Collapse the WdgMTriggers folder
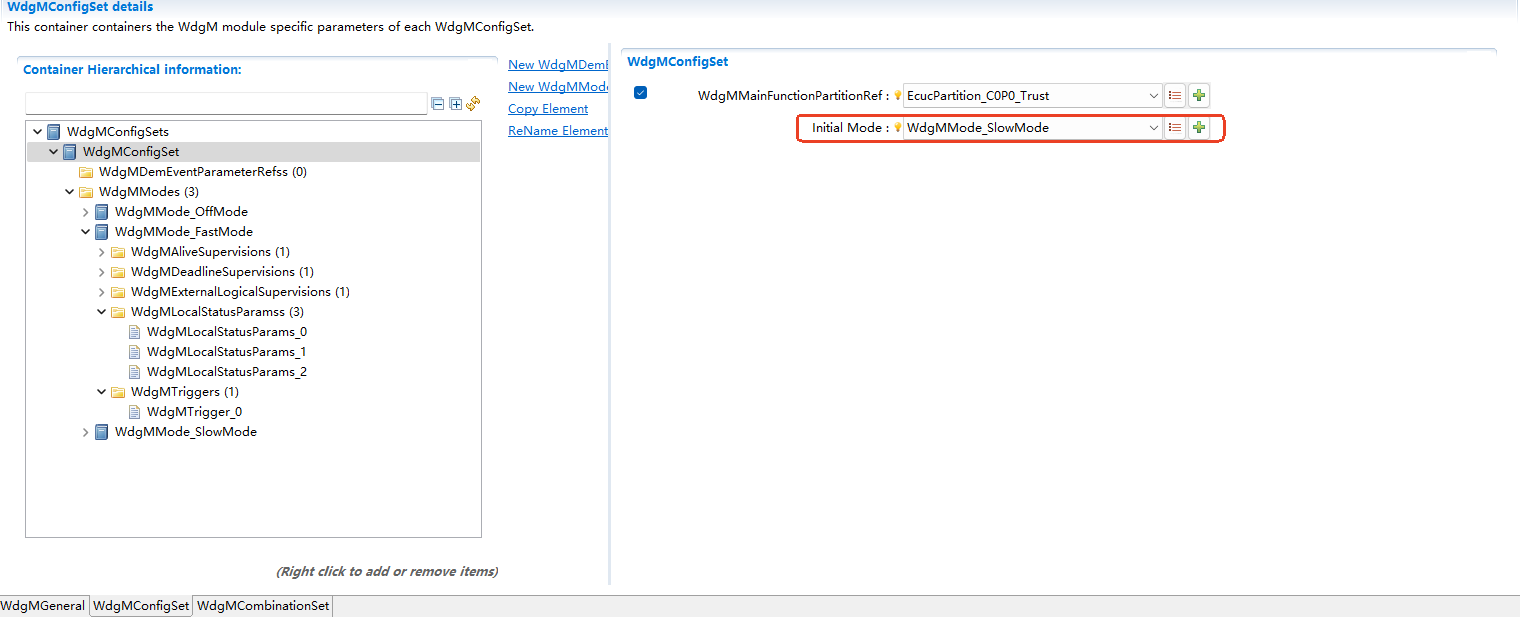Image resolution: width=1520 pixels, height=617 pixels. tap(102, 392)
